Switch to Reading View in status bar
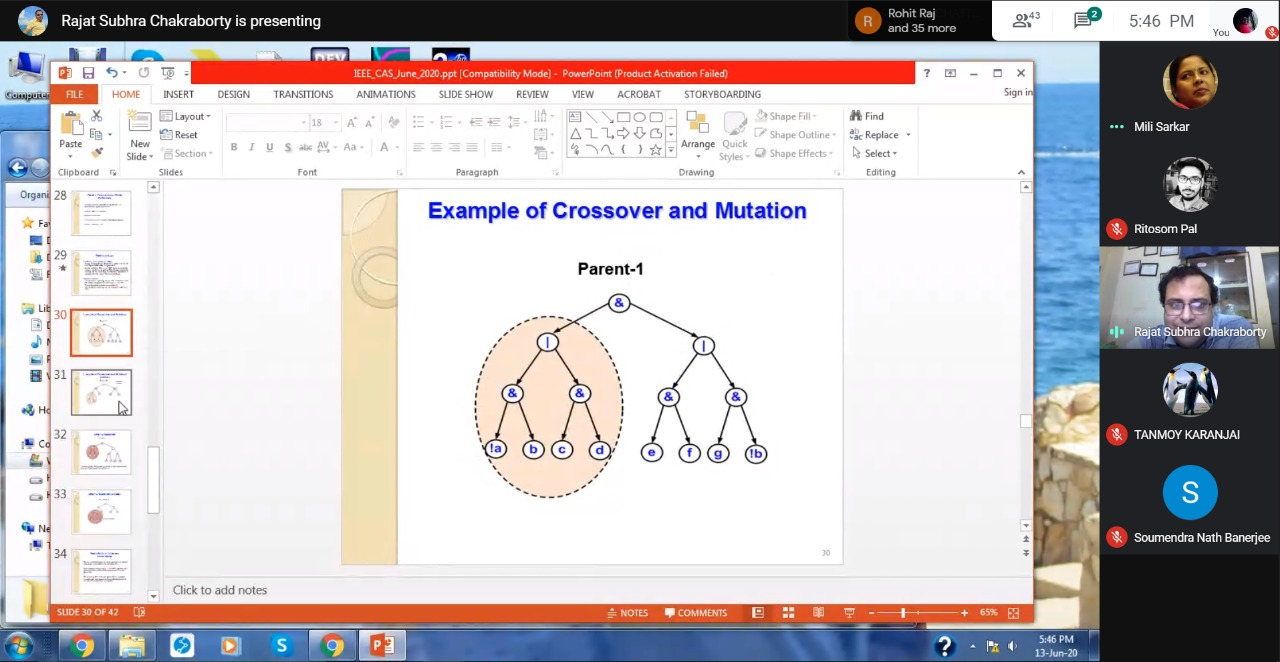 tap(818, 613)
